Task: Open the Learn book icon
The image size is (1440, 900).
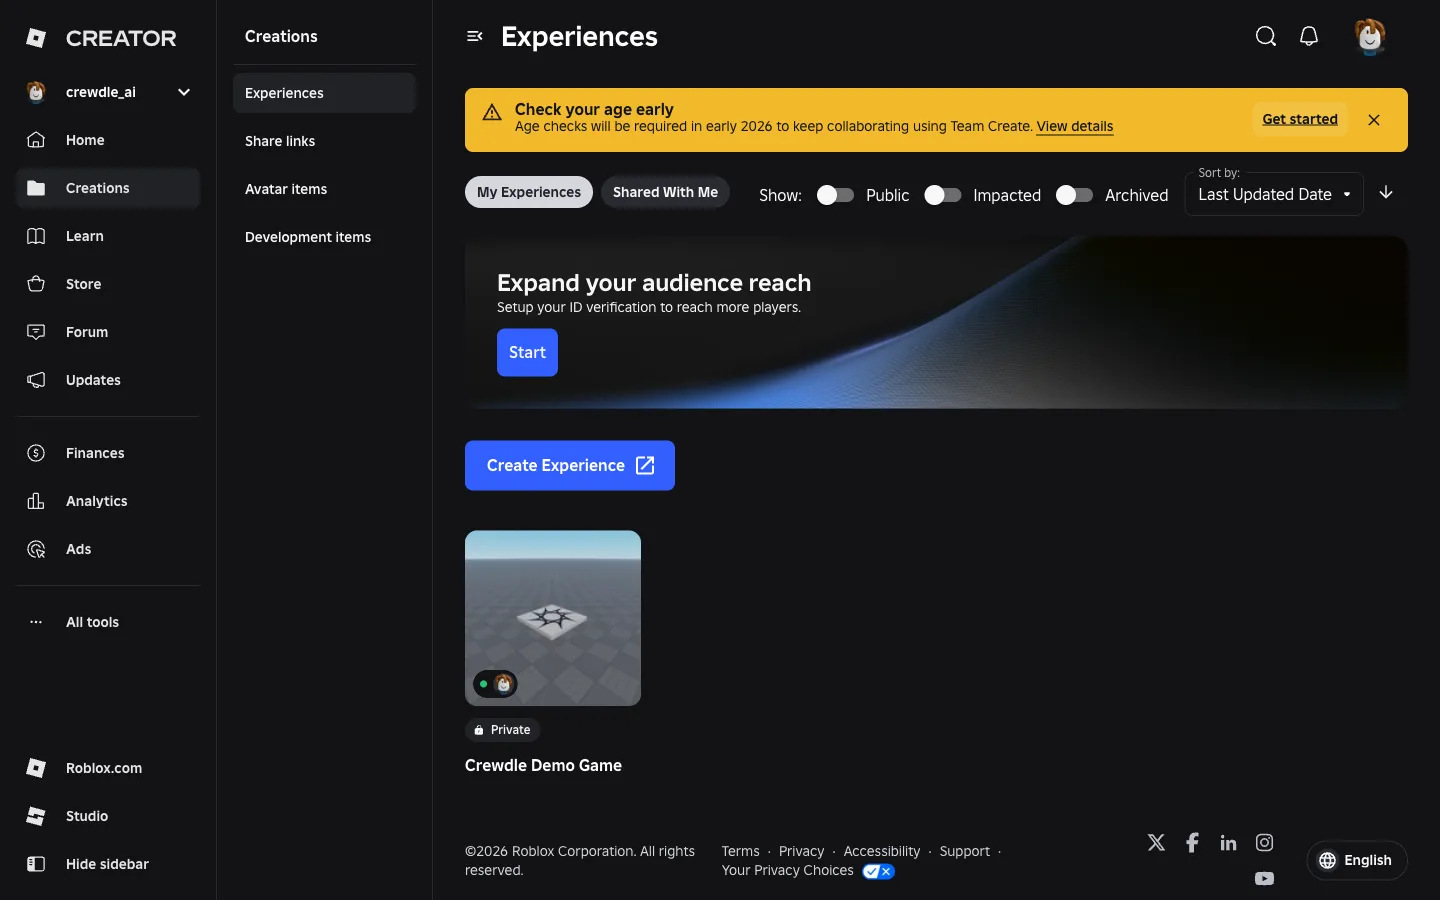Action: pyautogui.click(x=36, y=236)
